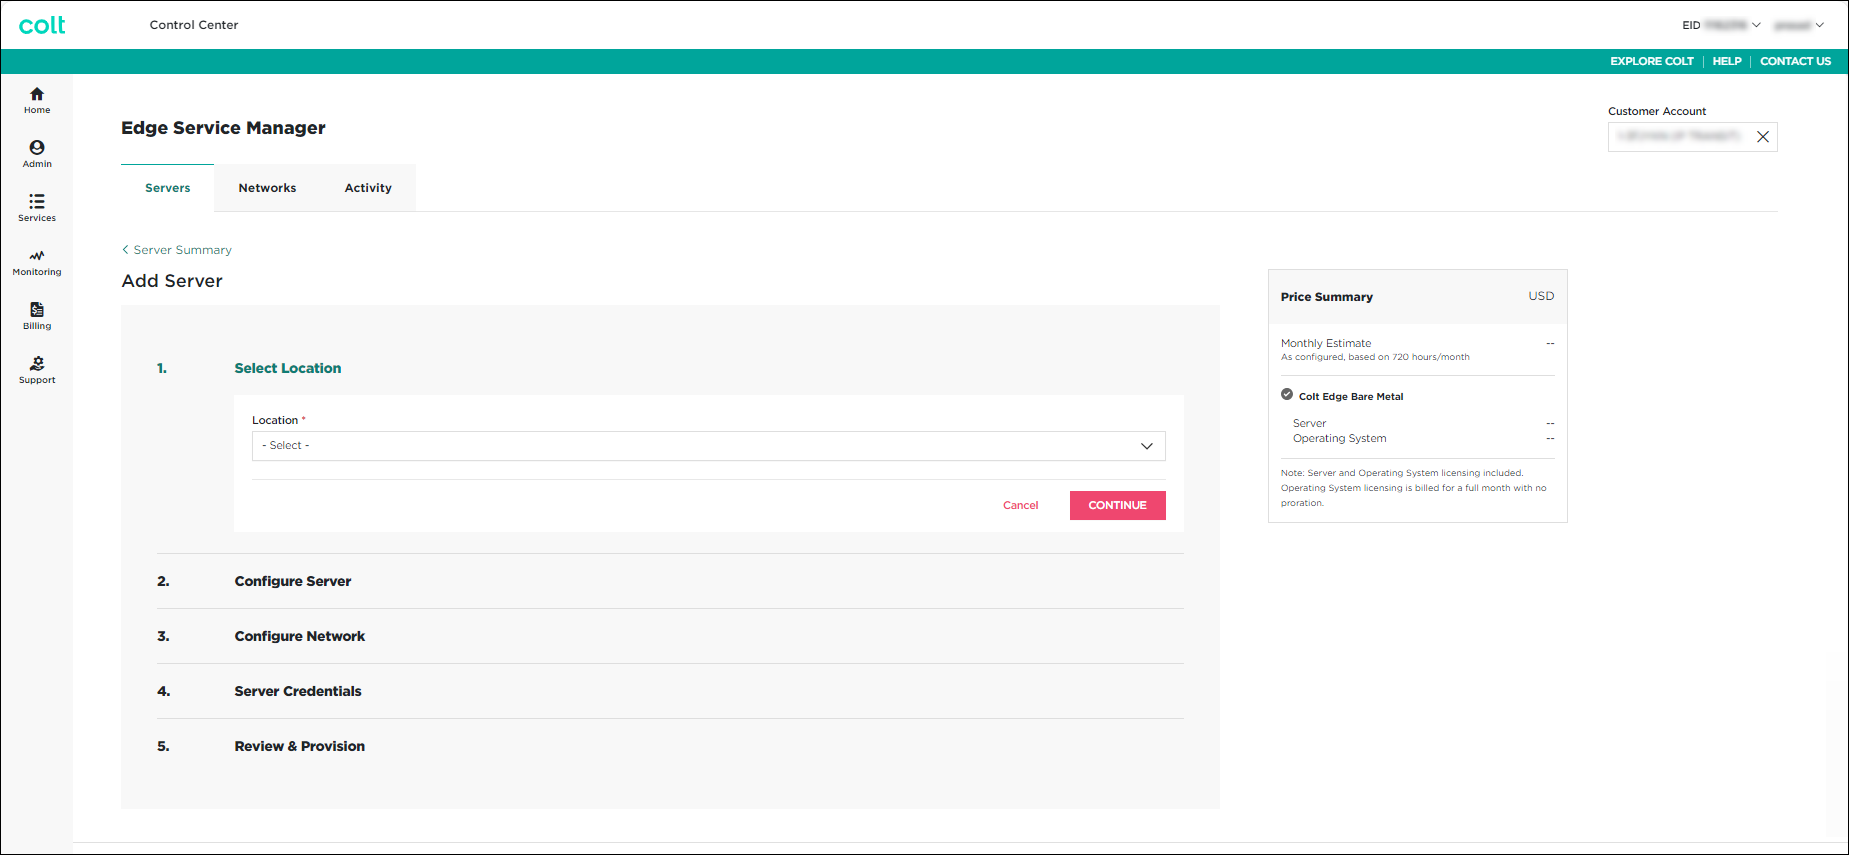Viewport: 1849px width, 855px height.
Task: Clear the Customer Account field with X
Action: click(1762, 137)
